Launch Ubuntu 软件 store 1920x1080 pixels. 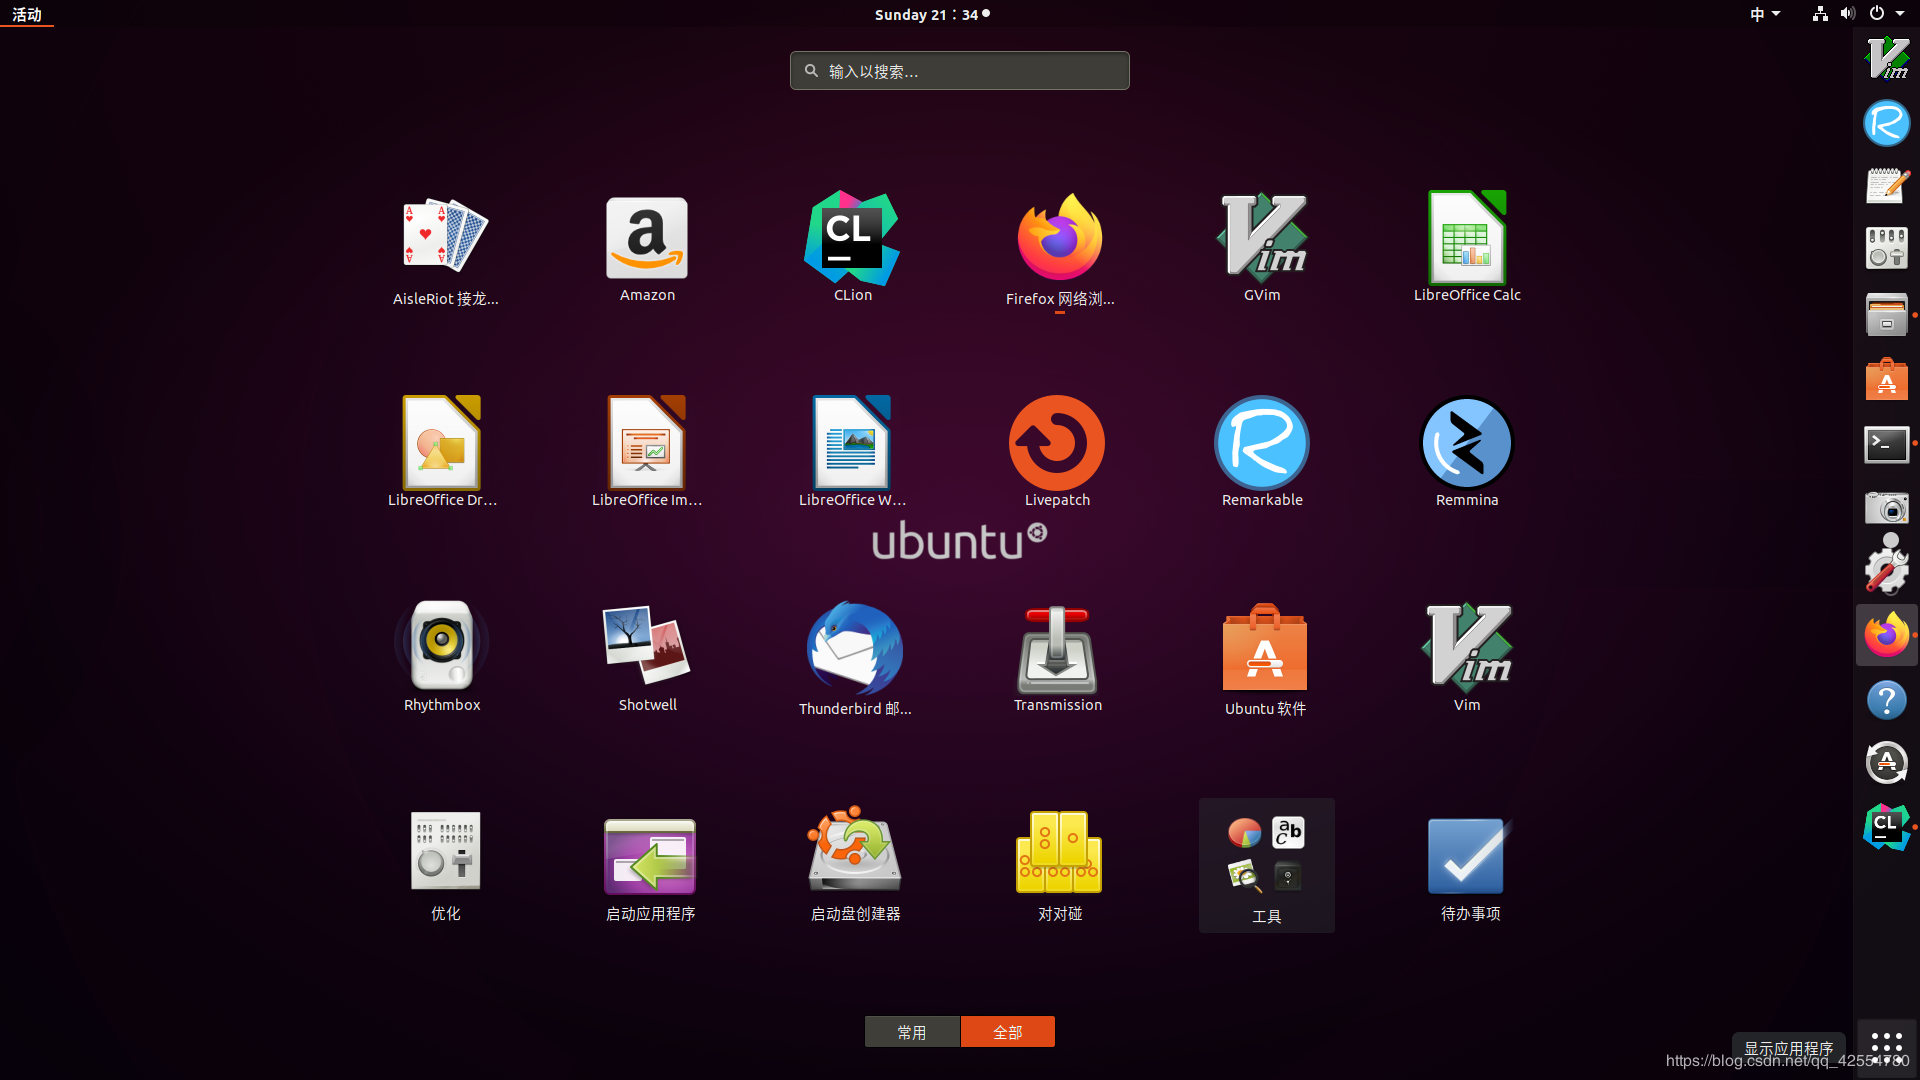click(x=1262, y=648)
